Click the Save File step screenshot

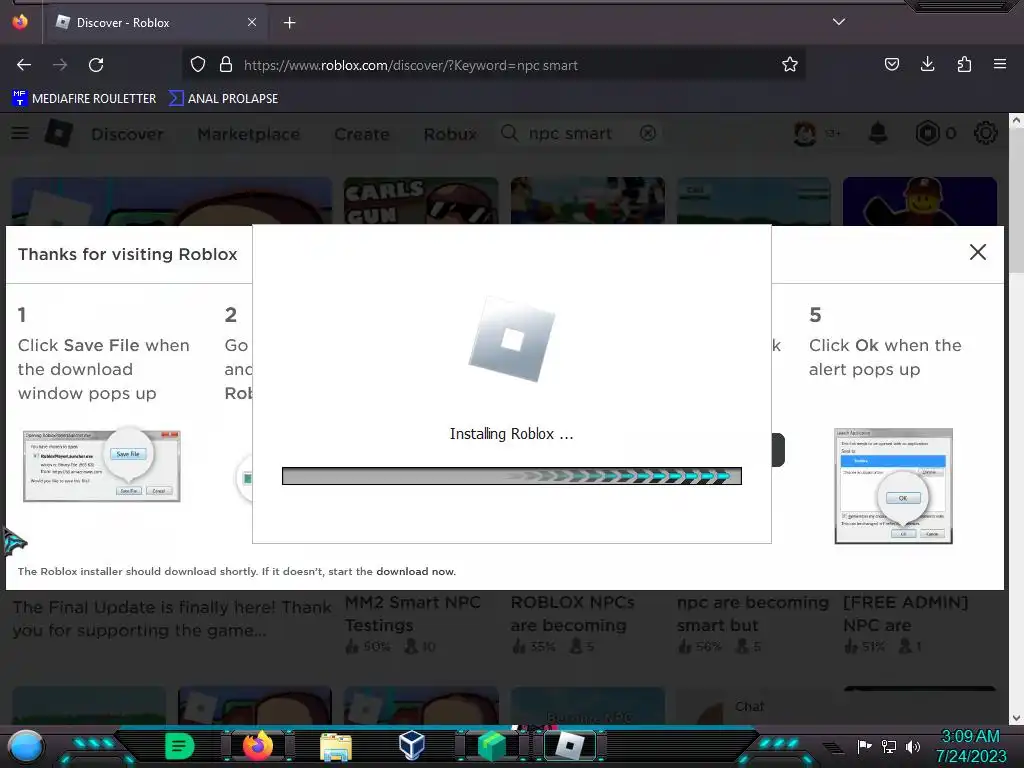[x=101, y=466]
